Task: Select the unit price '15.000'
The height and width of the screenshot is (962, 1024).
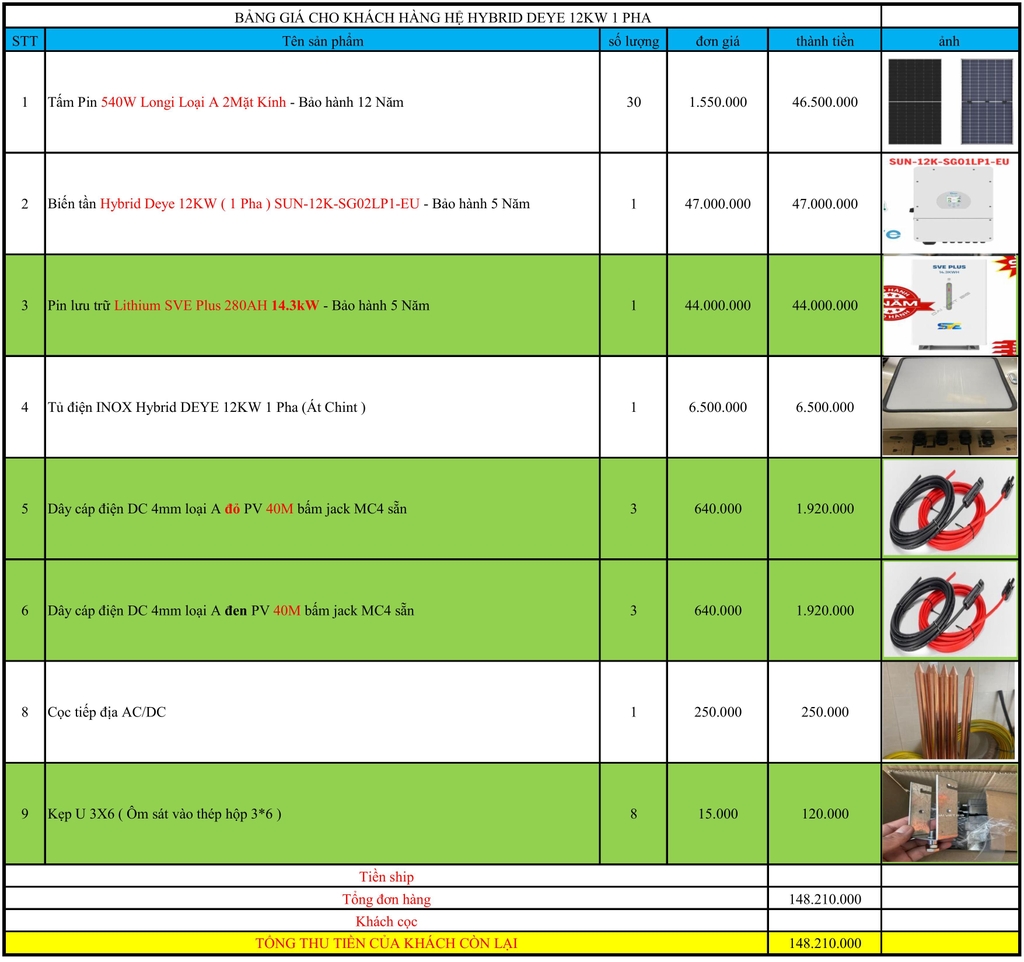Action: (x=718, y=814)
